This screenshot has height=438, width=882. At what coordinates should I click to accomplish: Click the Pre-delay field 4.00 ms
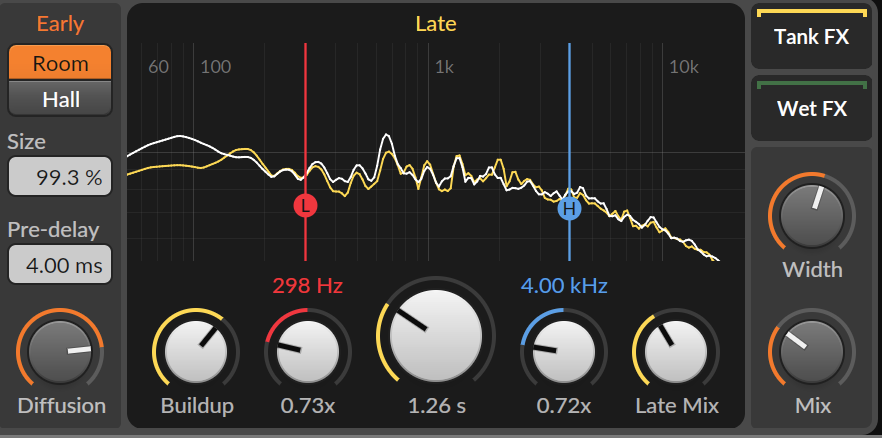tap(60, 264)
